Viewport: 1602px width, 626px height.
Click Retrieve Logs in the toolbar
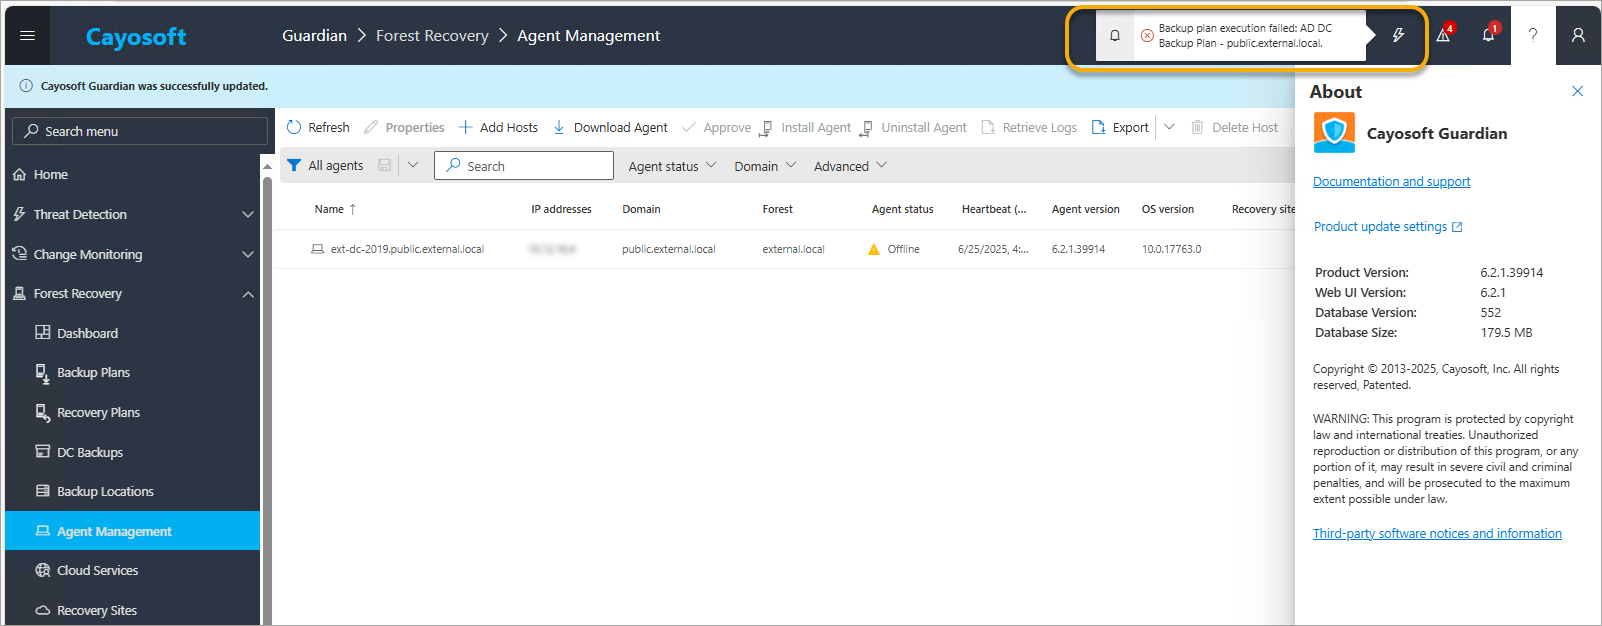pyautogui.click(x=1029, y=128)
